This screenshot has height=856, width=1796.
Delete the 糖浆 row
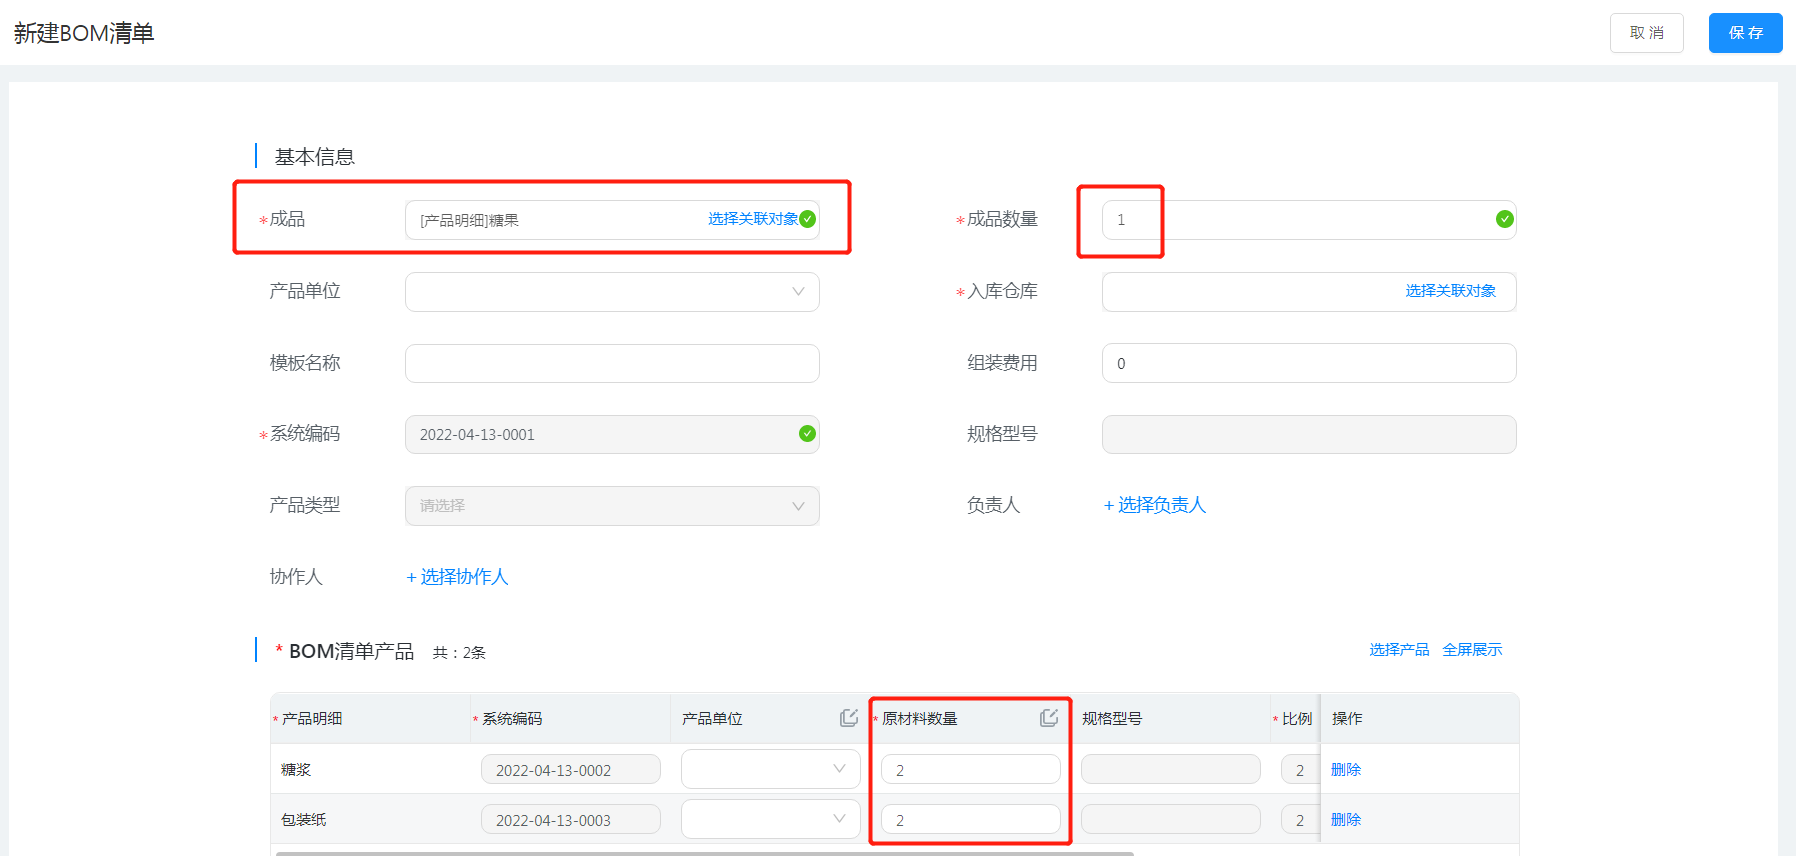click(x=1346, y=769)
